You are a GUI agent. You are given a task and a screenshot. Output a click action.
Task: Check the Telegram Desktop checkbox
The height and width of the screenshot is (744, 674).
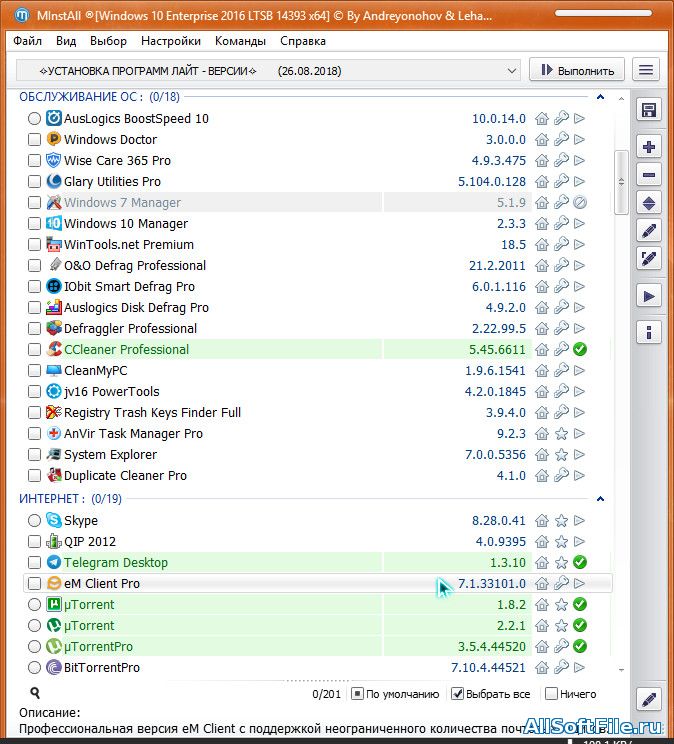point(34,562)
